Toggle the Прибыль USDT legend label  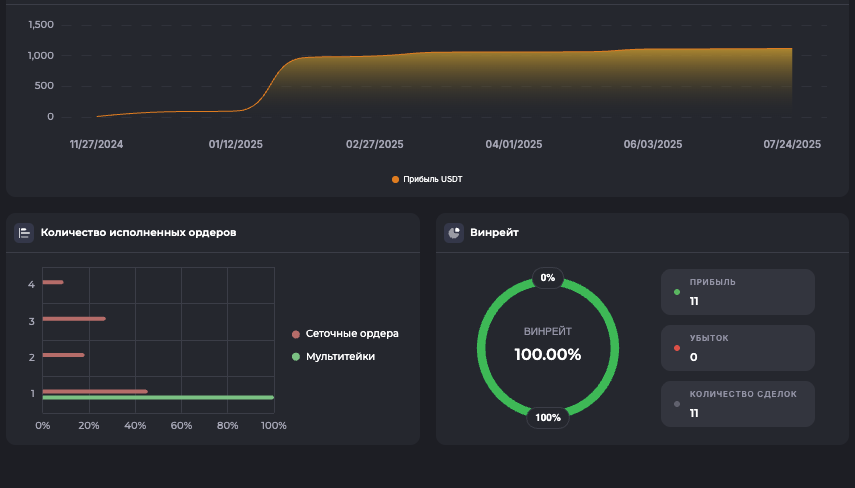(432, 180)
